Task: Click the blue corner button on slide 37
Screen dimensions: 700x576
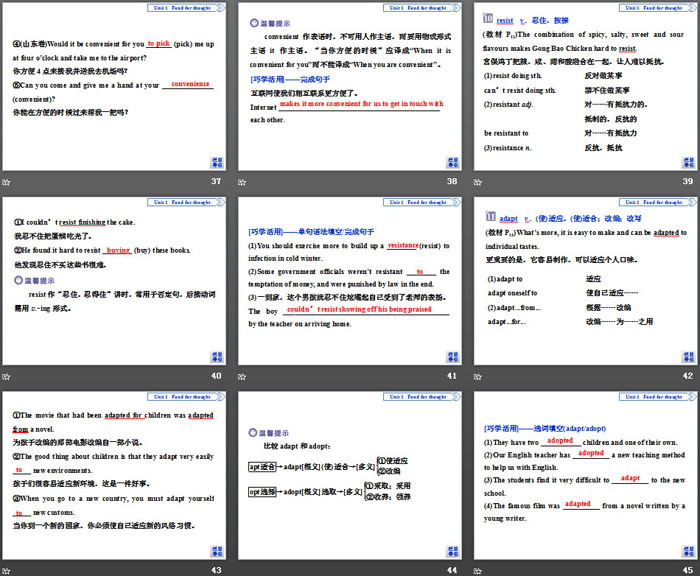Action: [x=217, y=162]
